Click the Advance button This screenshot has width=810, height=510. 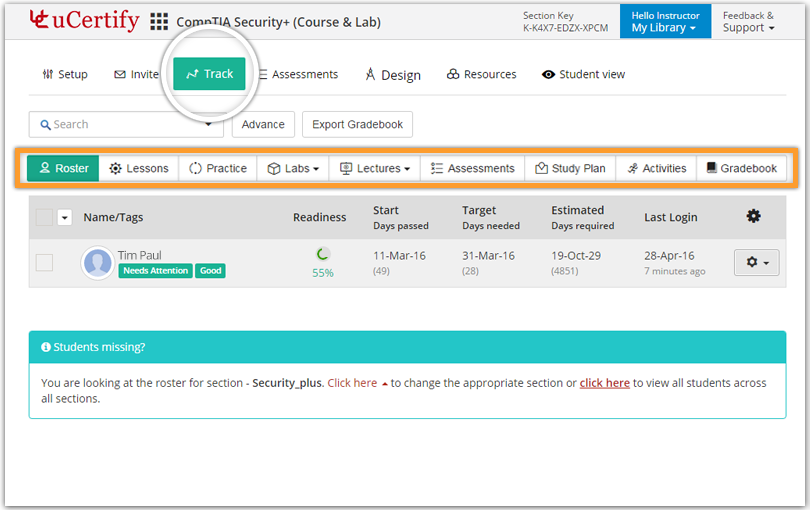tap(263, 125)
